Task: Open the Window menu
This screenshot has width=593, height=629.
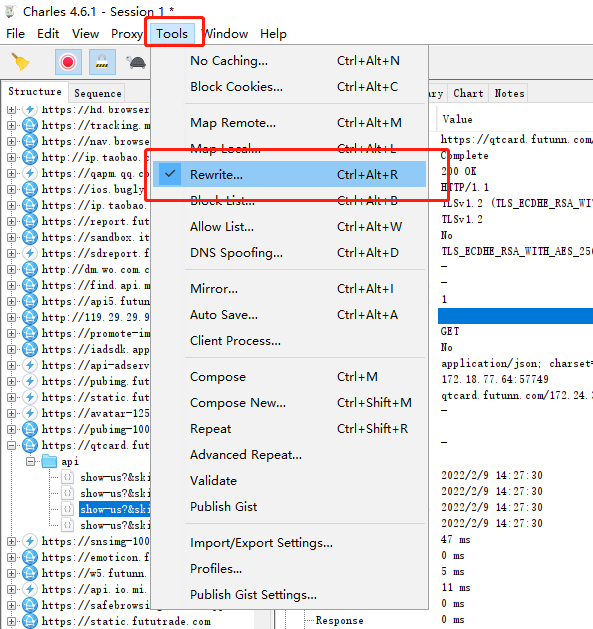Action: pyautogui.click(x=226, y=34)
